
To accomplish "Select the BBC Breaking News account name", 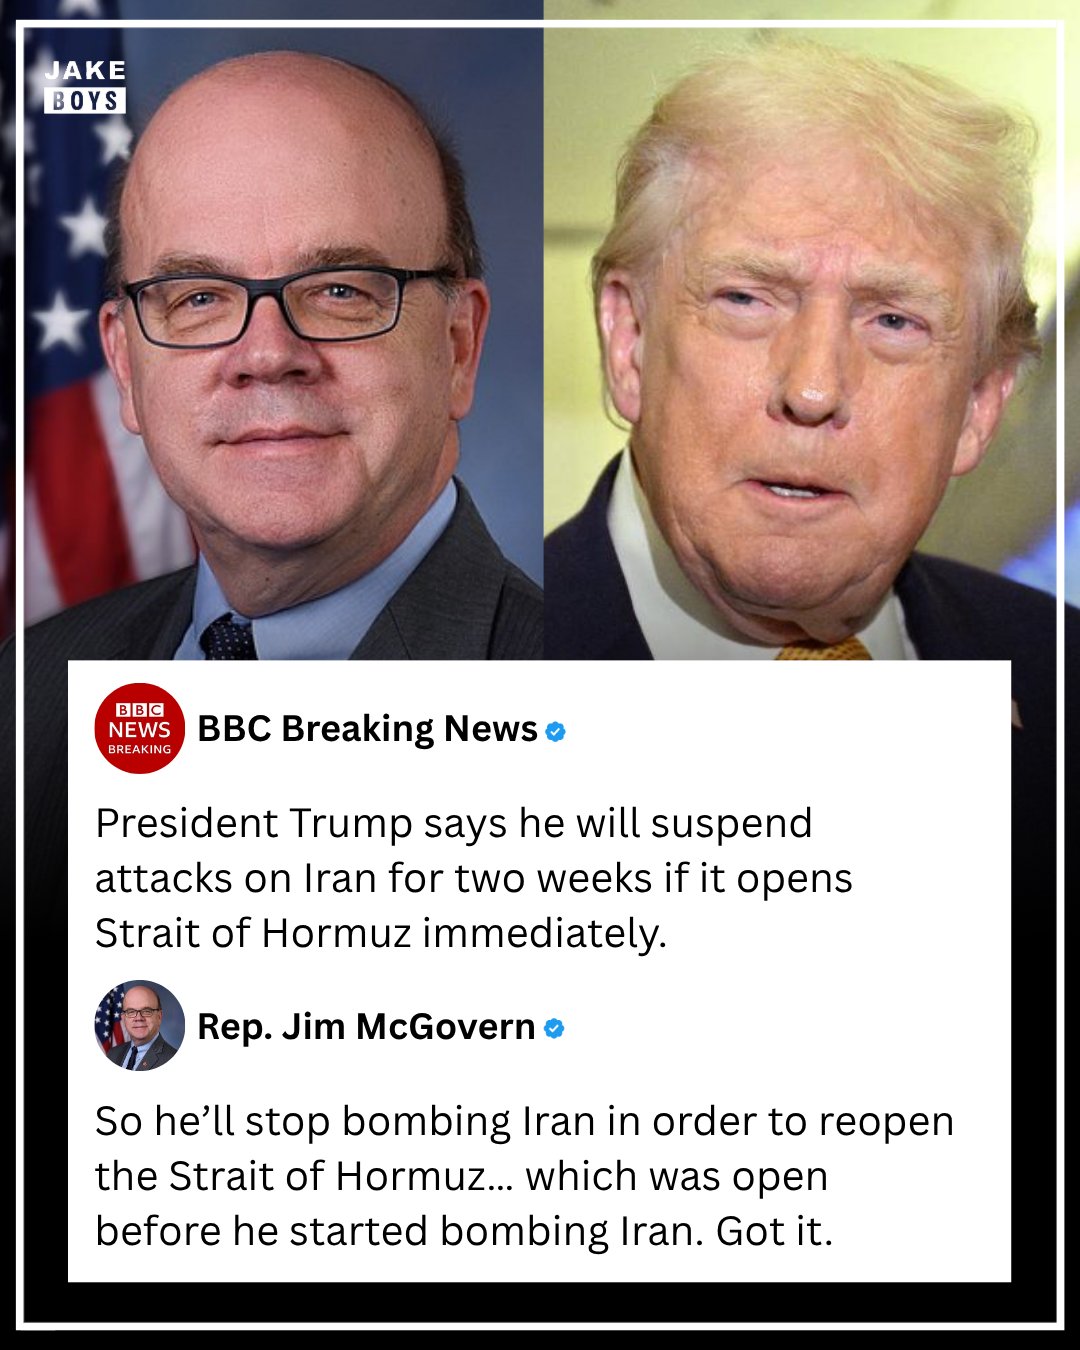I will click(x=367, y=729).
